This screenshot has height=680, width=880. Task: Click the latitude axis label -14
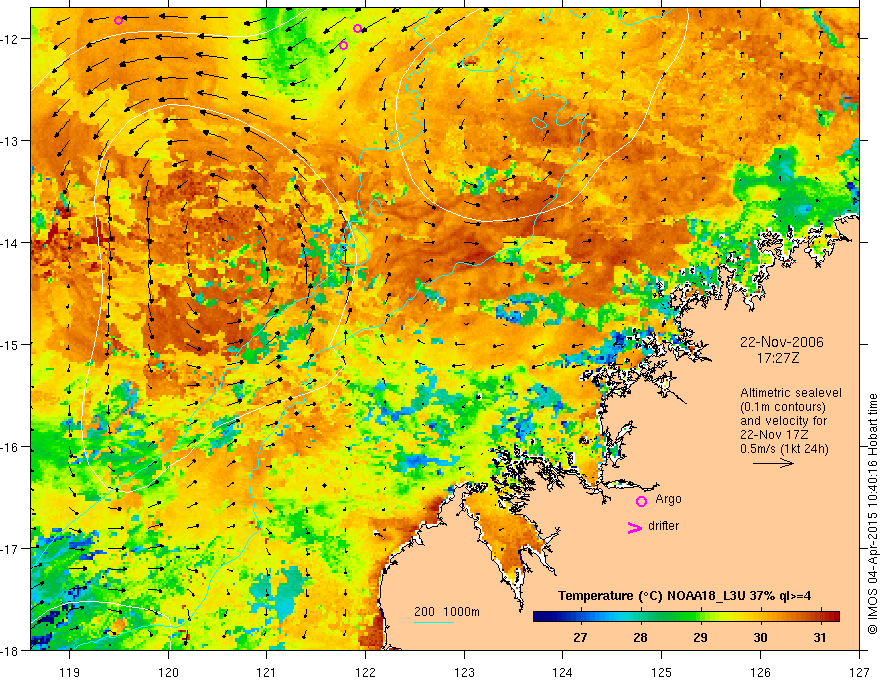click(10, 243)
